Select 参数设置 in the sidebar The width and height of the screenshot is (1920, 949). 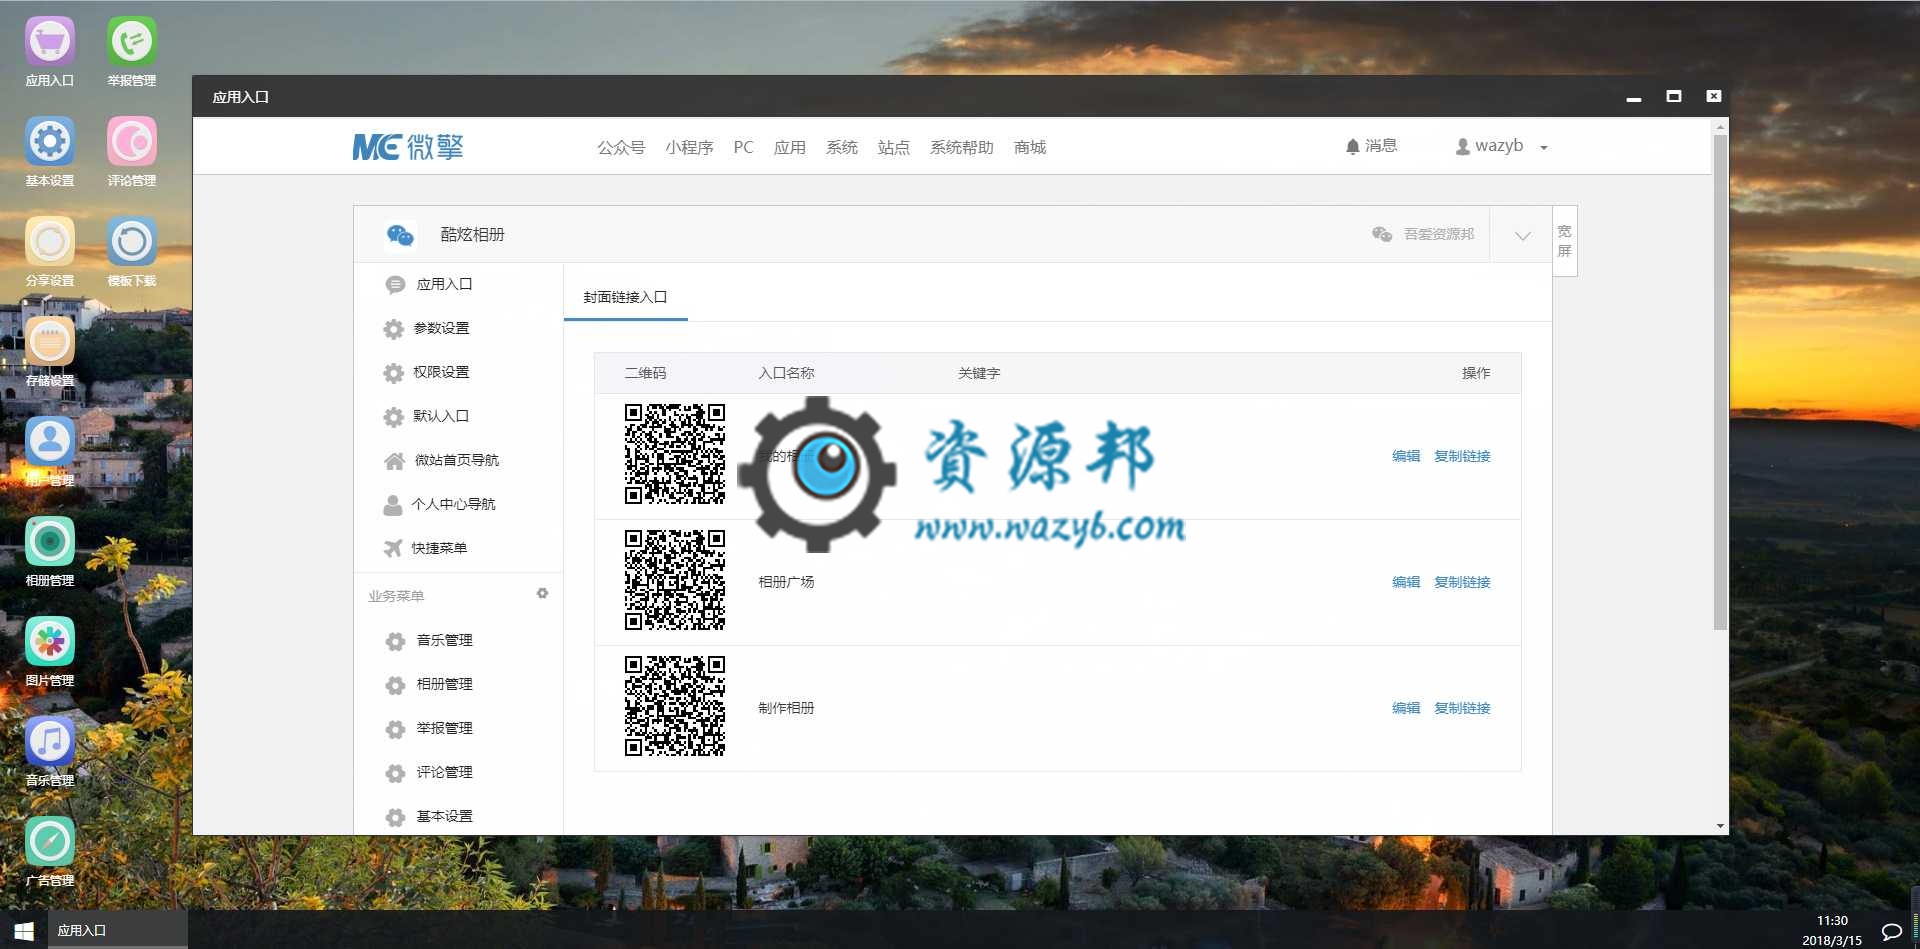[441, 328]
